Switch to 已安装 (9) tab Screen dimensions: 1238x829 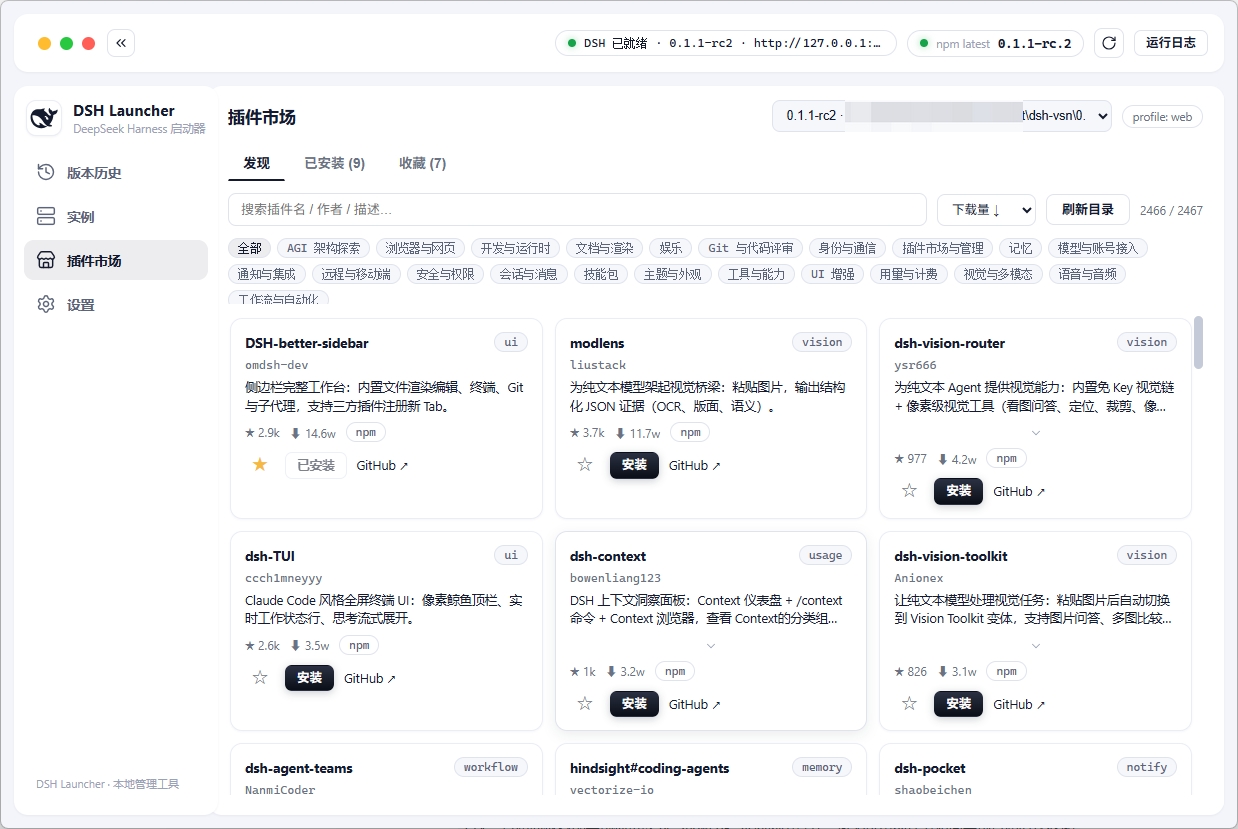334,163
